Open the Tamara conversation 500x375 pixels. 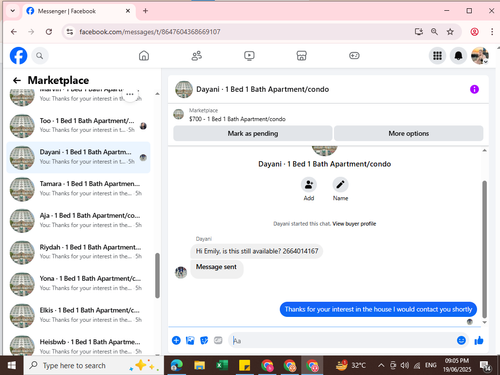click(x=78, y=189)
